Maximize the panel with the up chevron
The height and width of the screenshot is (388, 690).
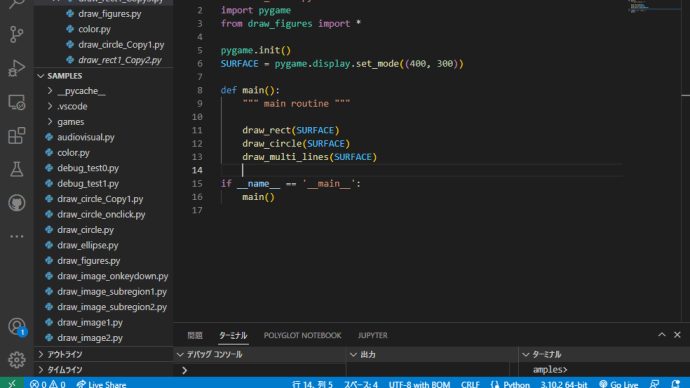[661, 335]
